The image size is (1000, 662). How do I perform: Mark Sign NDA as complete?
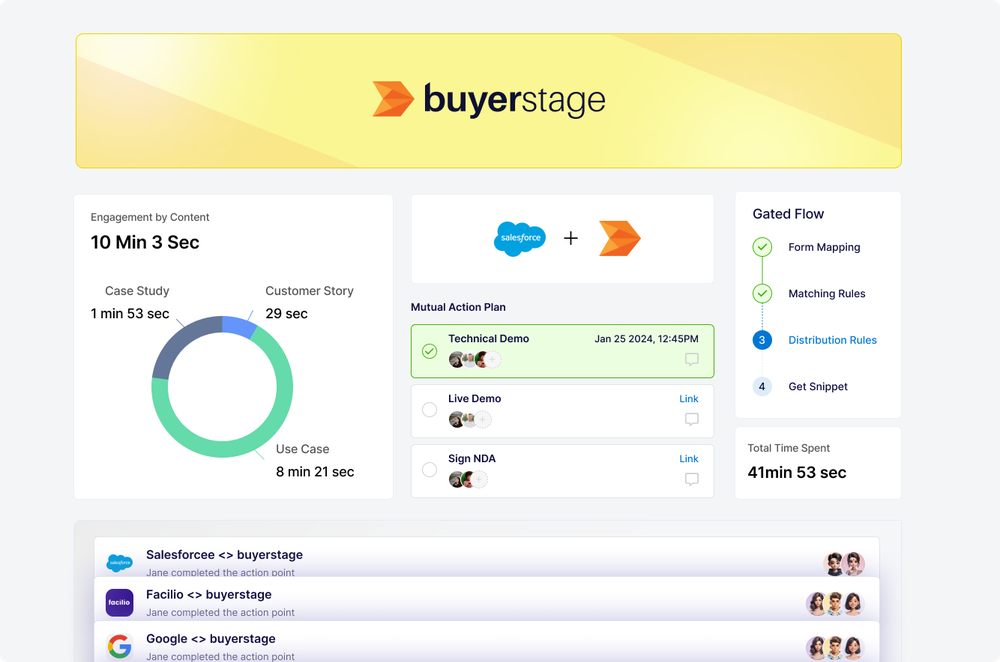point(430,470)
